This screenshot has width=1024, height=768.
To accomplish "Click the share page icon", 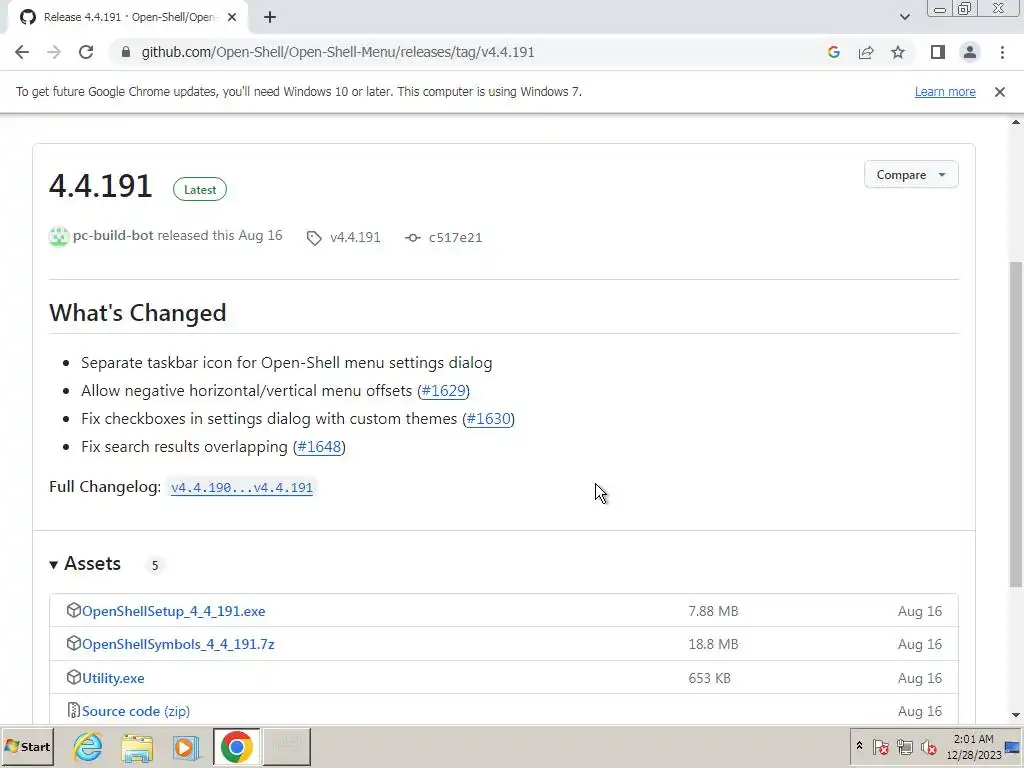I will click(x=866, y=52).
